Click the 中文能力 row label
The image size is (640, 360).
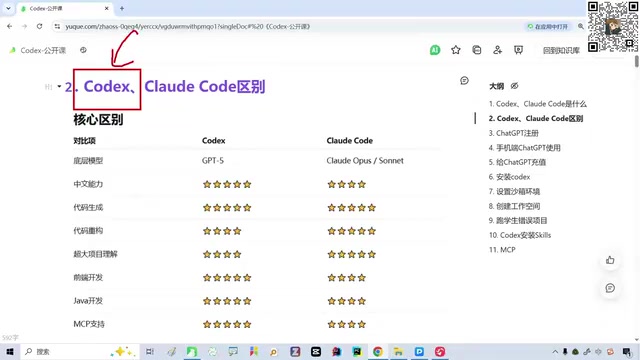pyautogui.click(x=88, y=184)
